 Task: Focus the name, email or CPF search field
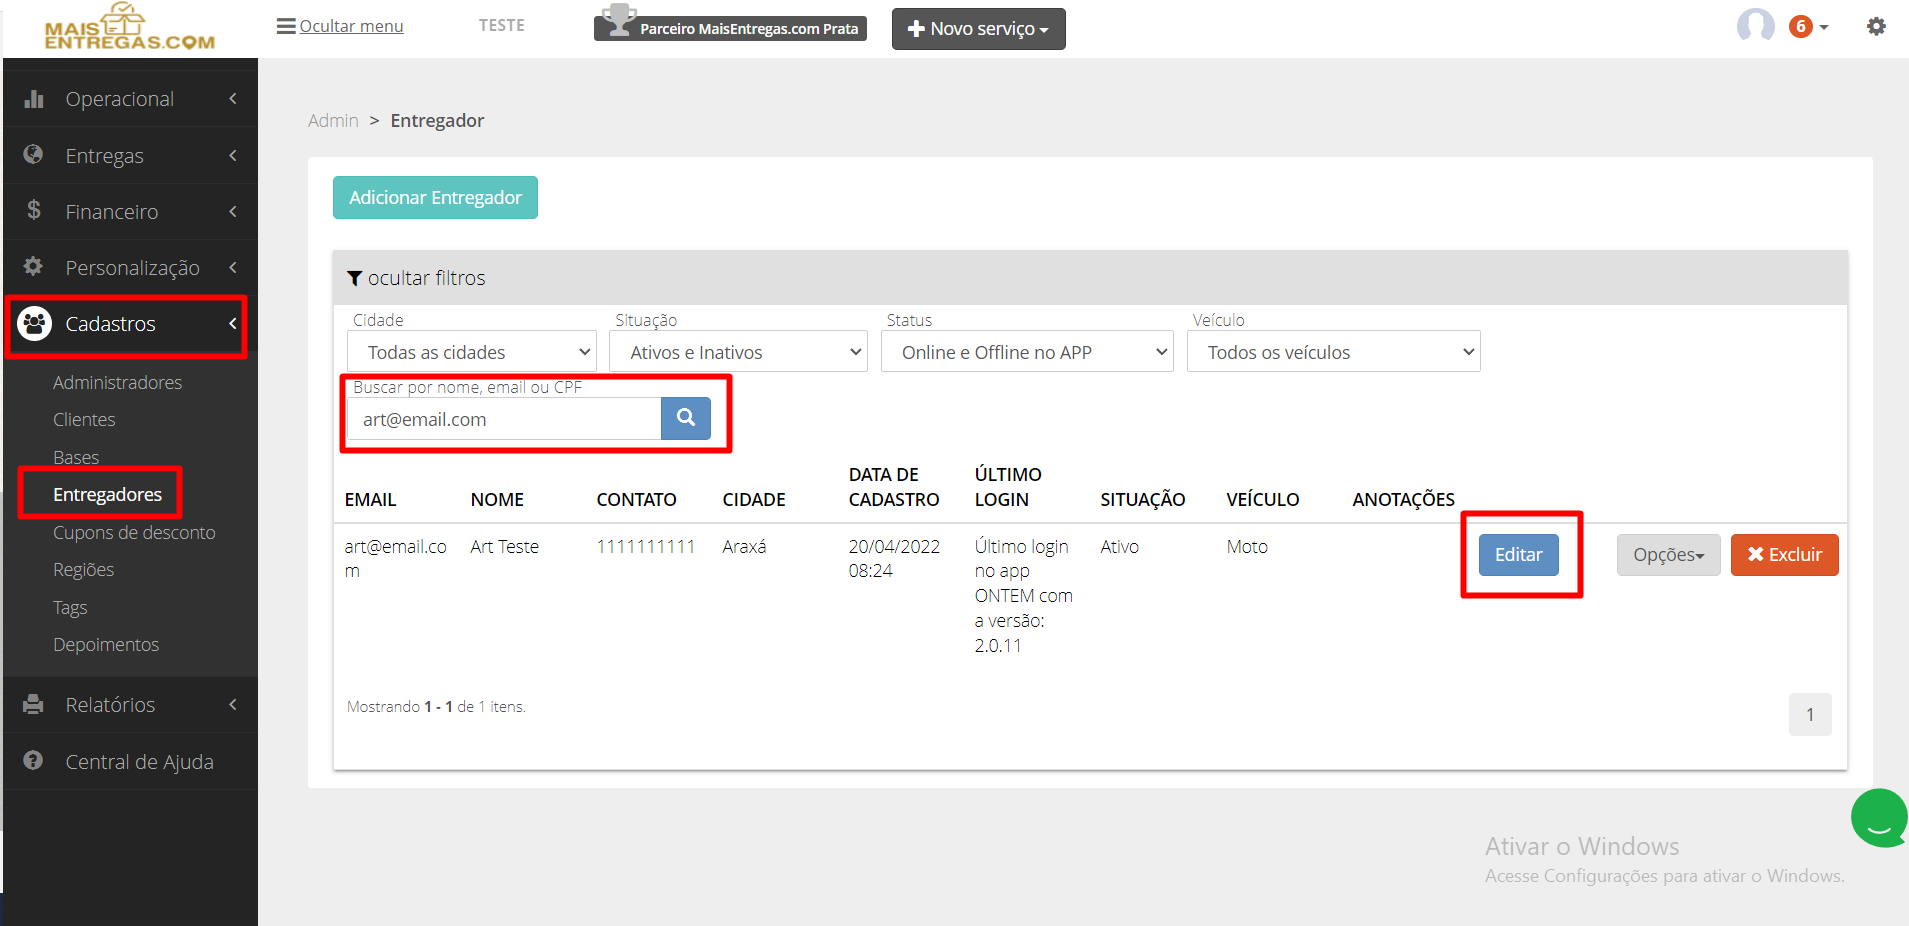pyautogui.click(x=504, y=418)
